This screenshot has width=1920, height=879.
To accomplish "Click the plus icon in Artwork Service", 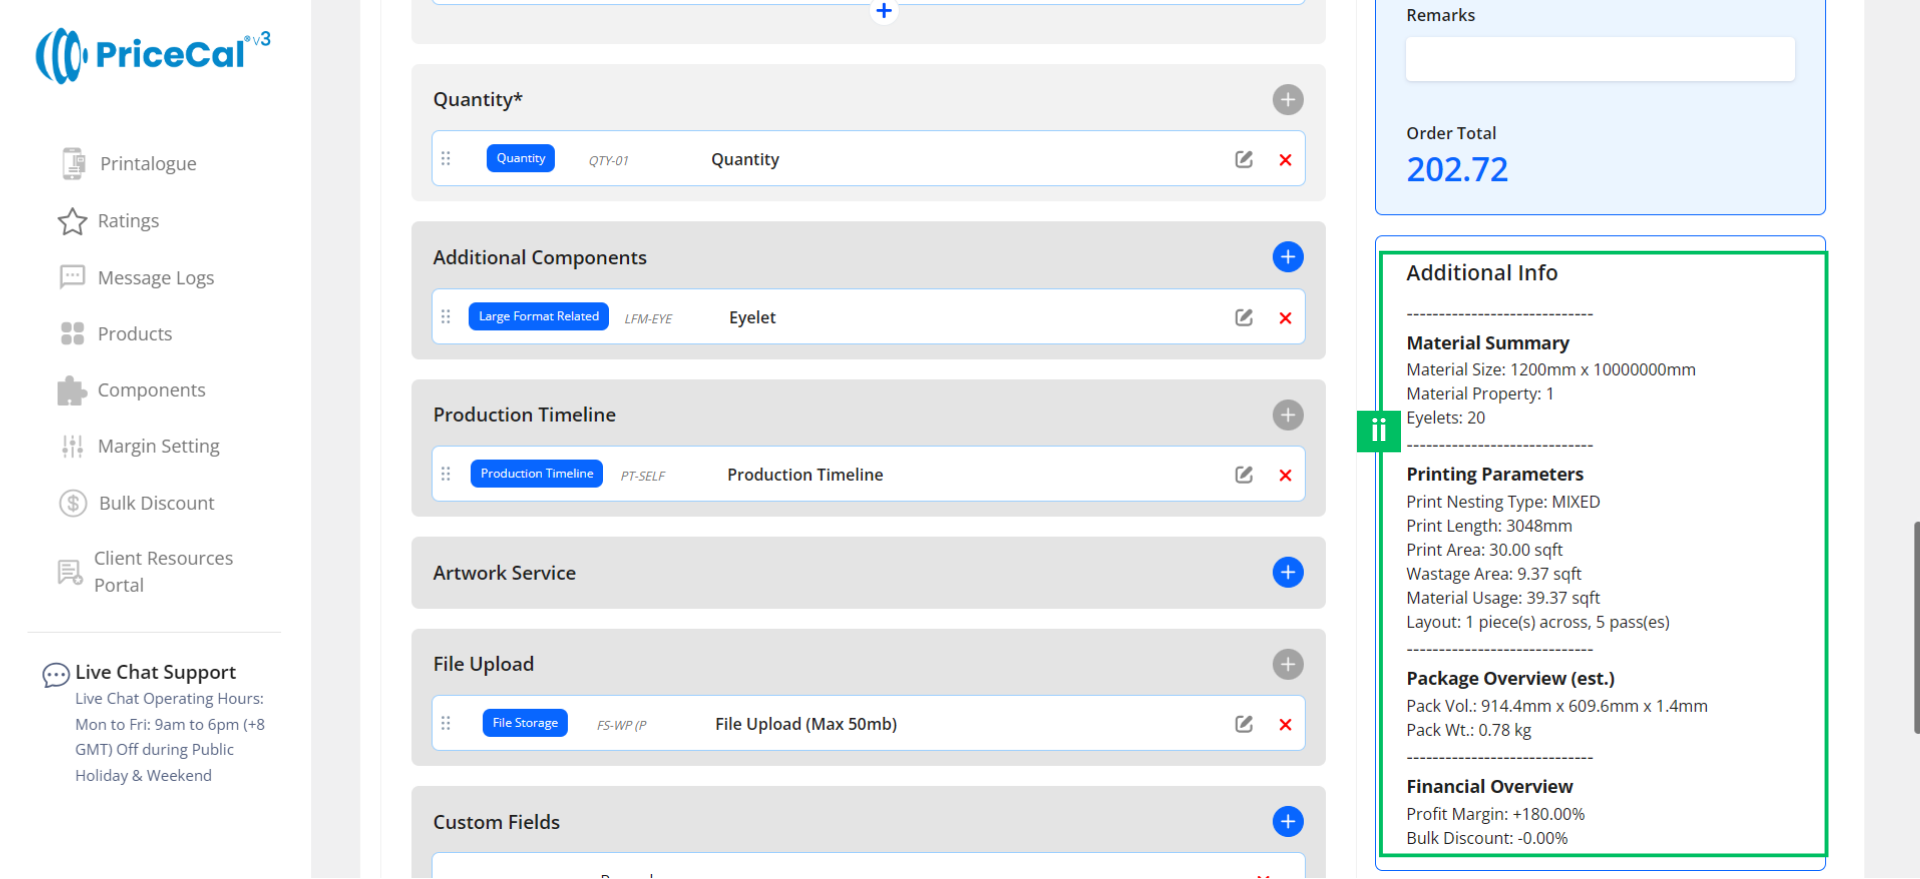I will pyautogui.click(x=1287, y=573).
